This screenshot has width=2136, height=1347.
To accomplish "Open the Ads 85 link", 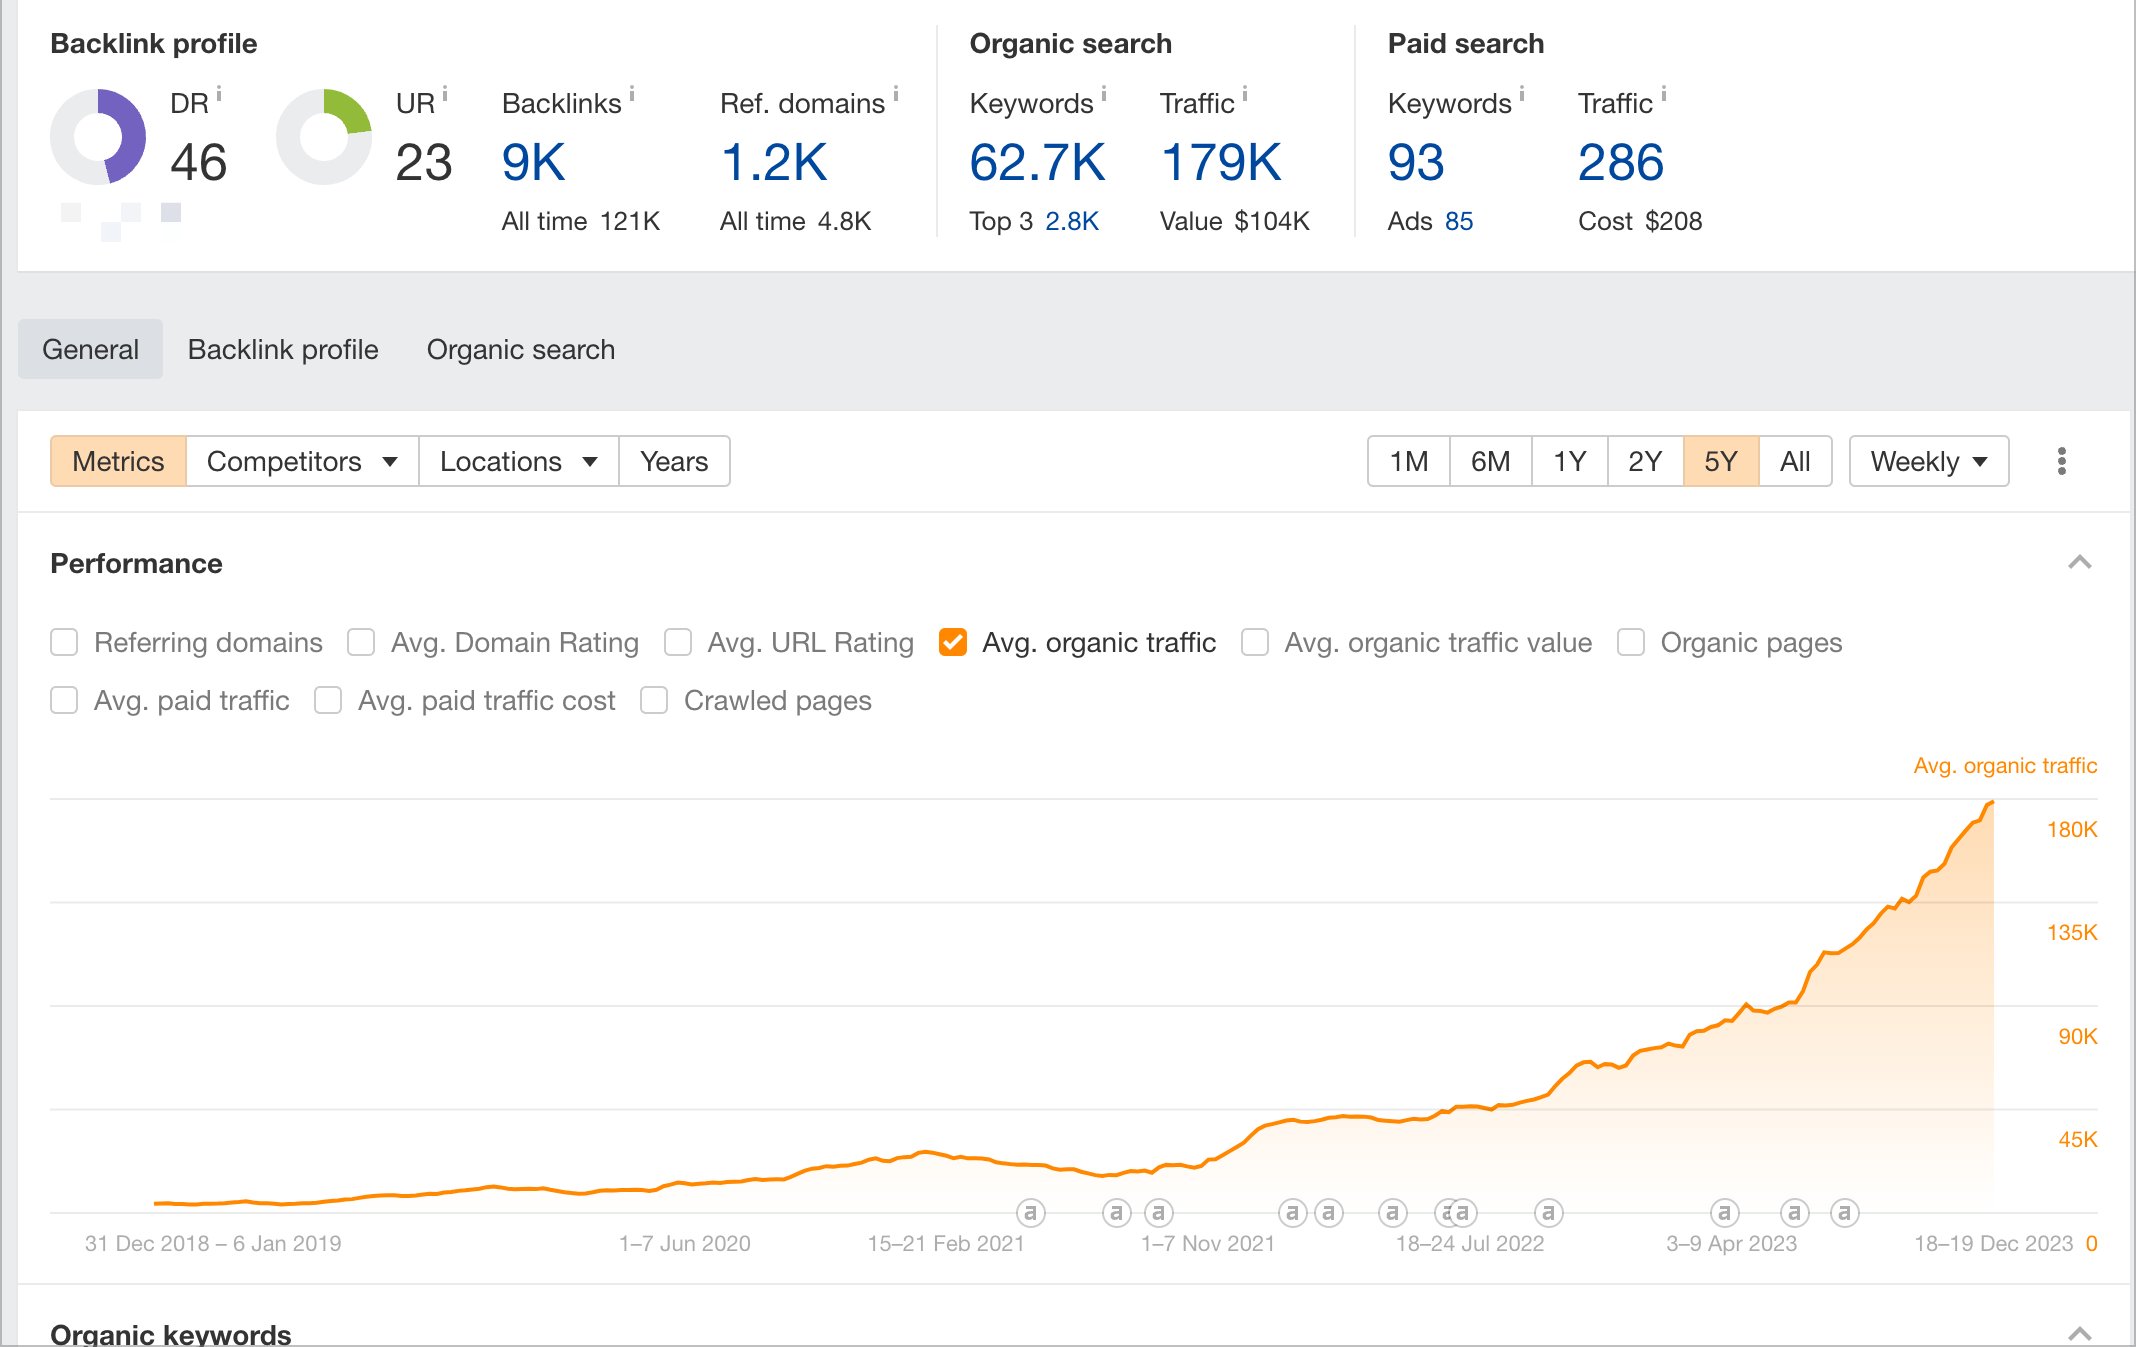I will [x=1459, y=221].
